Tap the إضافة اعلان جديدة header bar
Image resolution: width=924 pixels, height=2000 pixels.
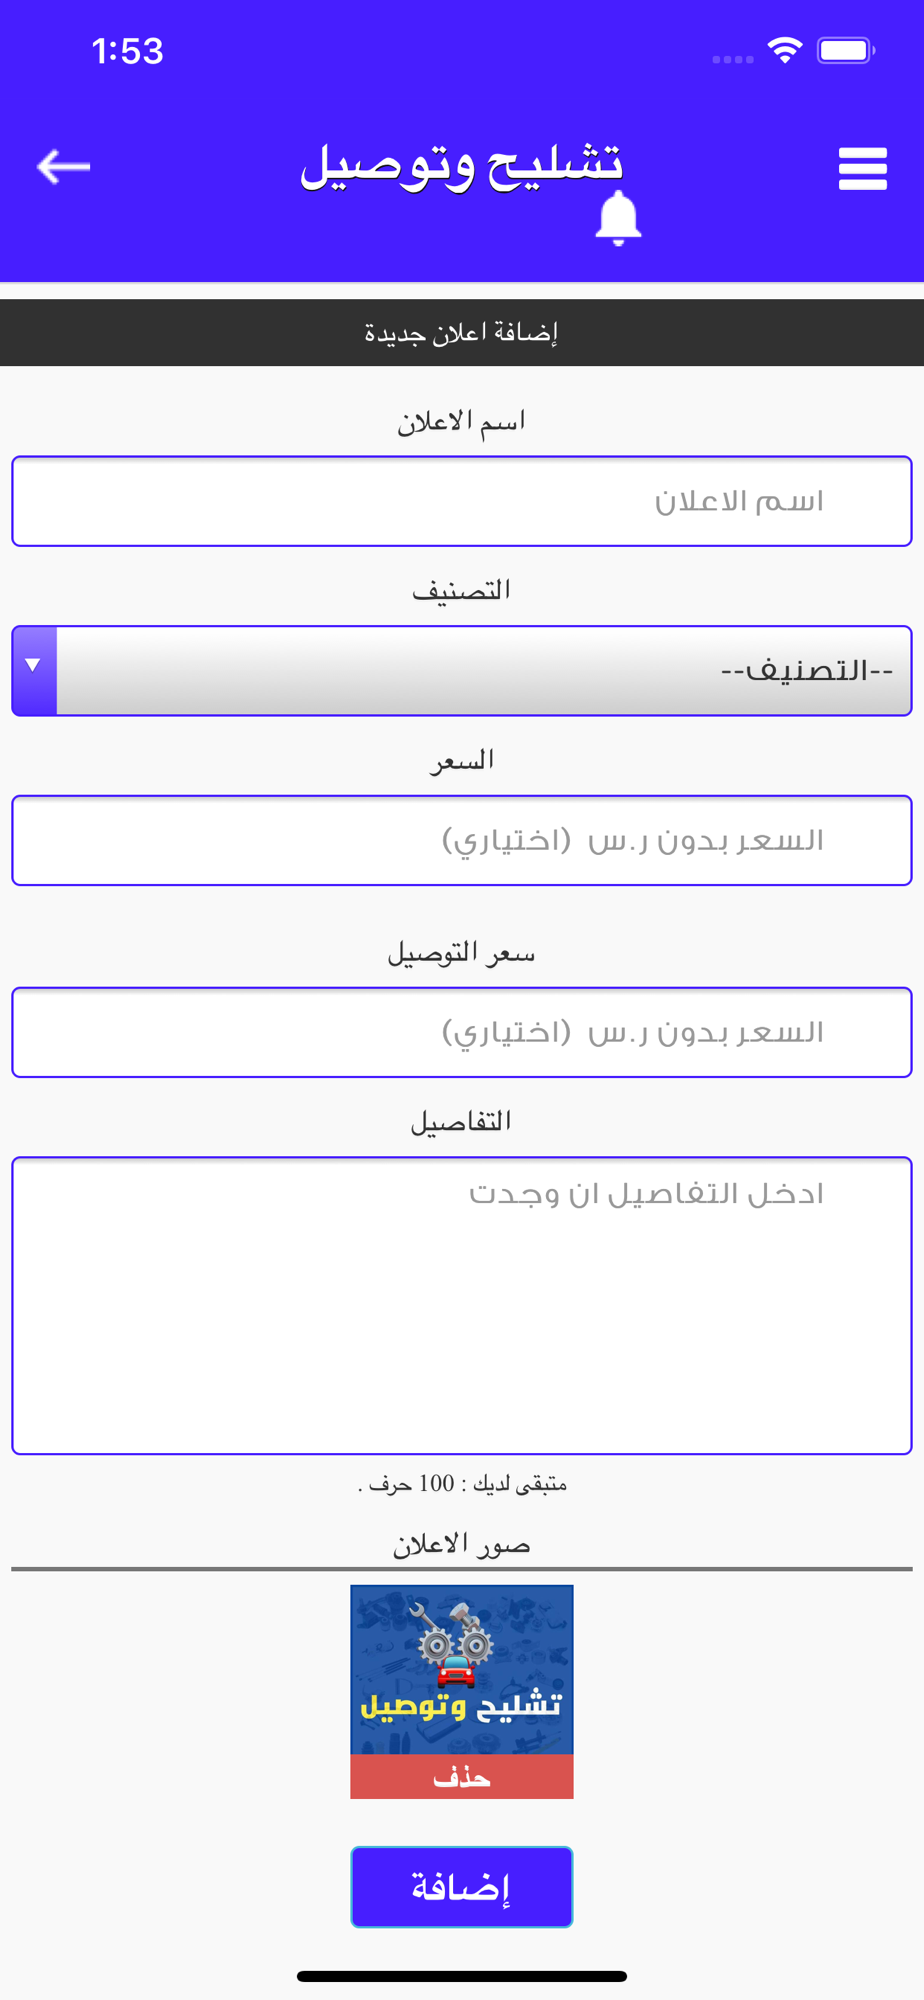462,333
